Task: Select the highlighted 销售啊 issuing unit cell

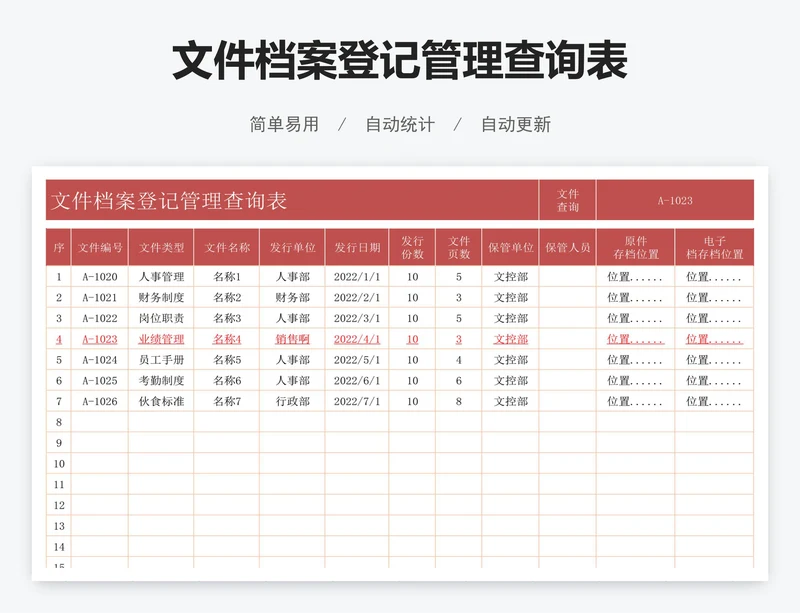Action: coord(292,339)
